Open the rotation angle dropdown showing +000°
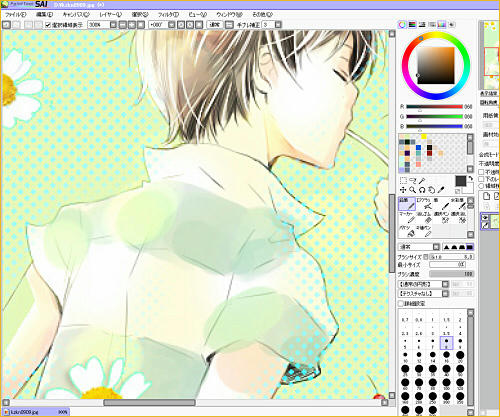The height and width of the screenshot is (417, 500). point(171,25)
